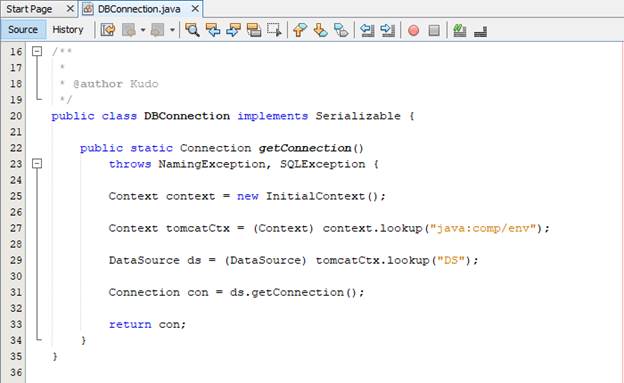This screenshot has height=383, width=624.
Task: Click Find Next Occurrence icon
Action: tap(234, 30)
